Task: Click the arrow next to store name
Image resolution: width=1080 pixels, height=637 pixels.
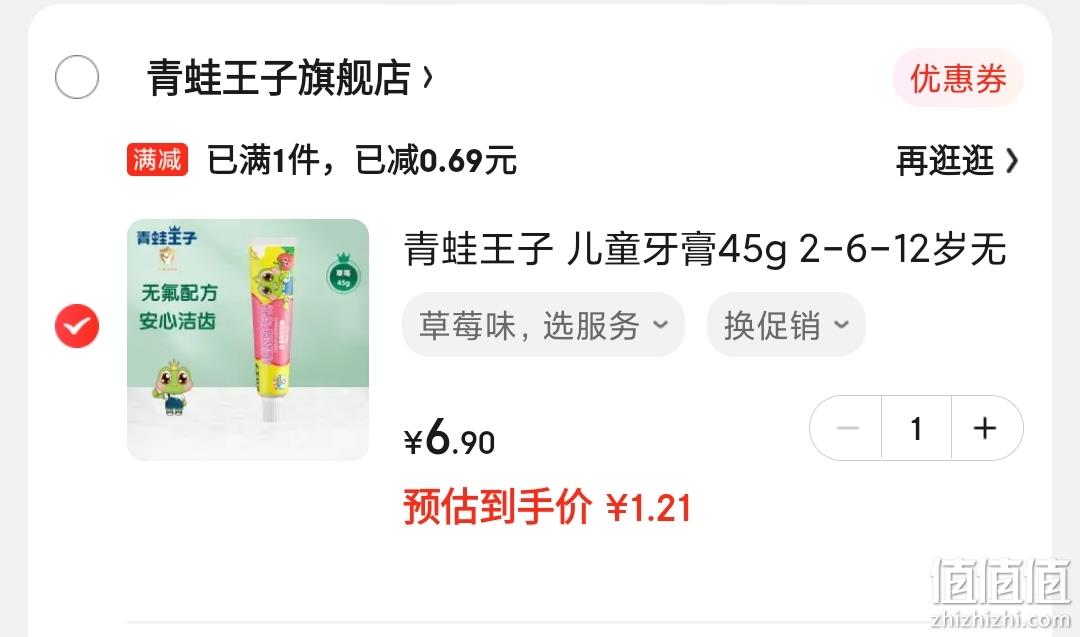Action: pos(428,77)
